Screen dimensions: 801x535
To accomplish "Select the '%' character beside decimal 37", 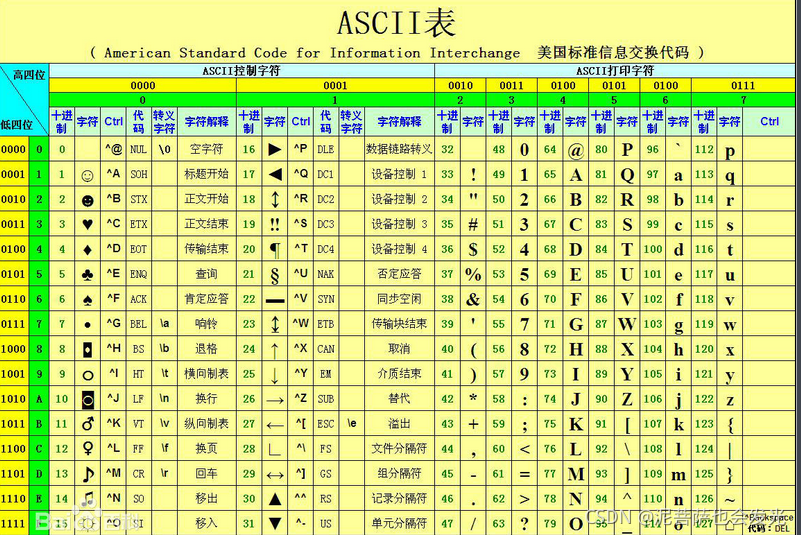I will [x=473, y=275].
